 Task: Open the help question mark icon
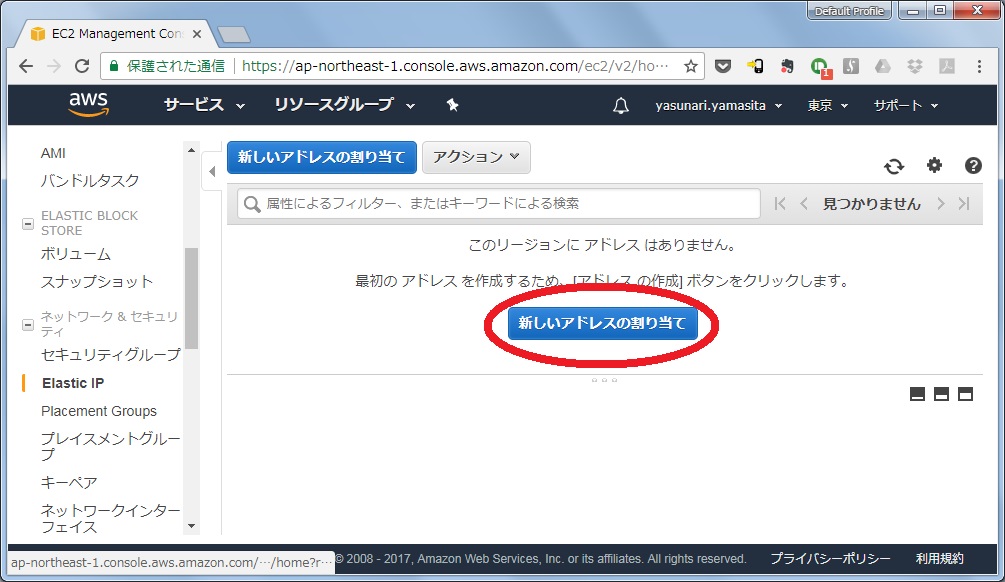(973, 166)
